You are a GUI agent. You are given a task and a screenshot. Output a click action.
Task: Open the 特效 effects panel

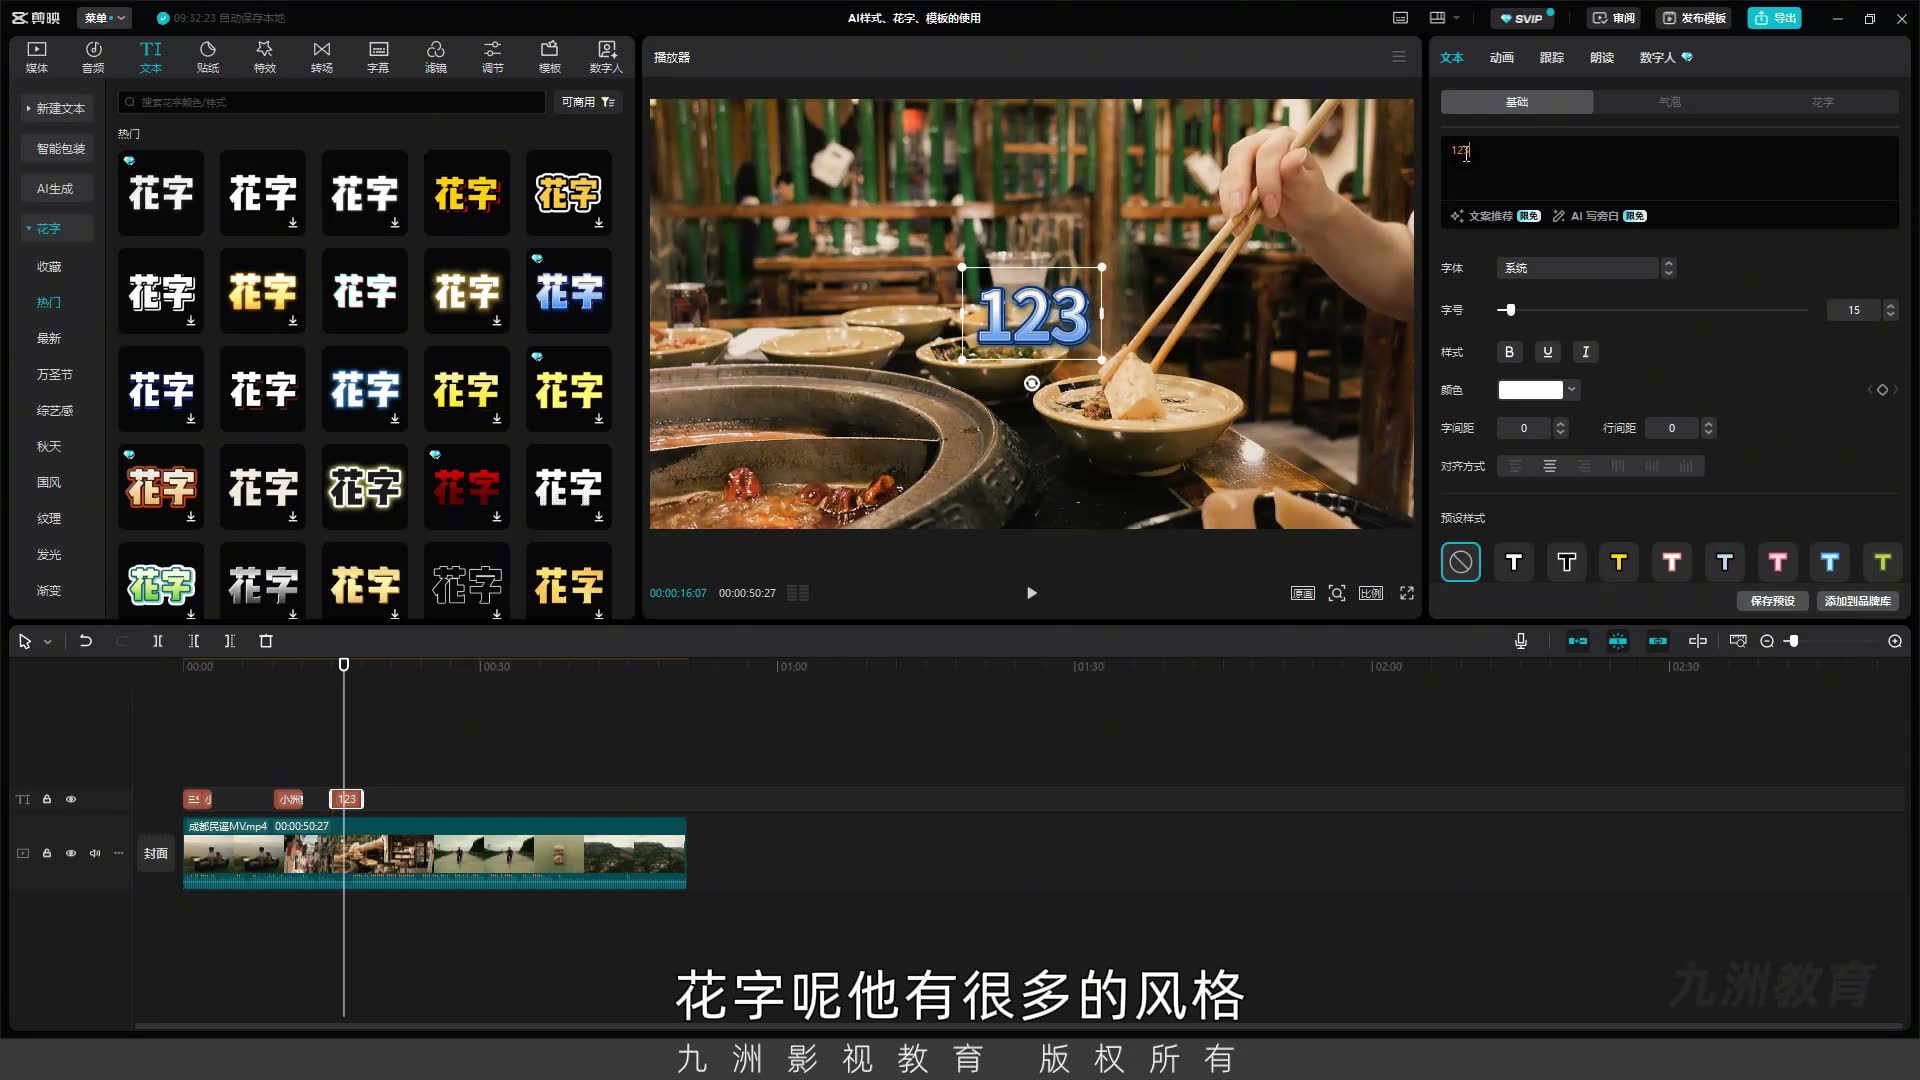pyautogui.click(x=265, y=57)
